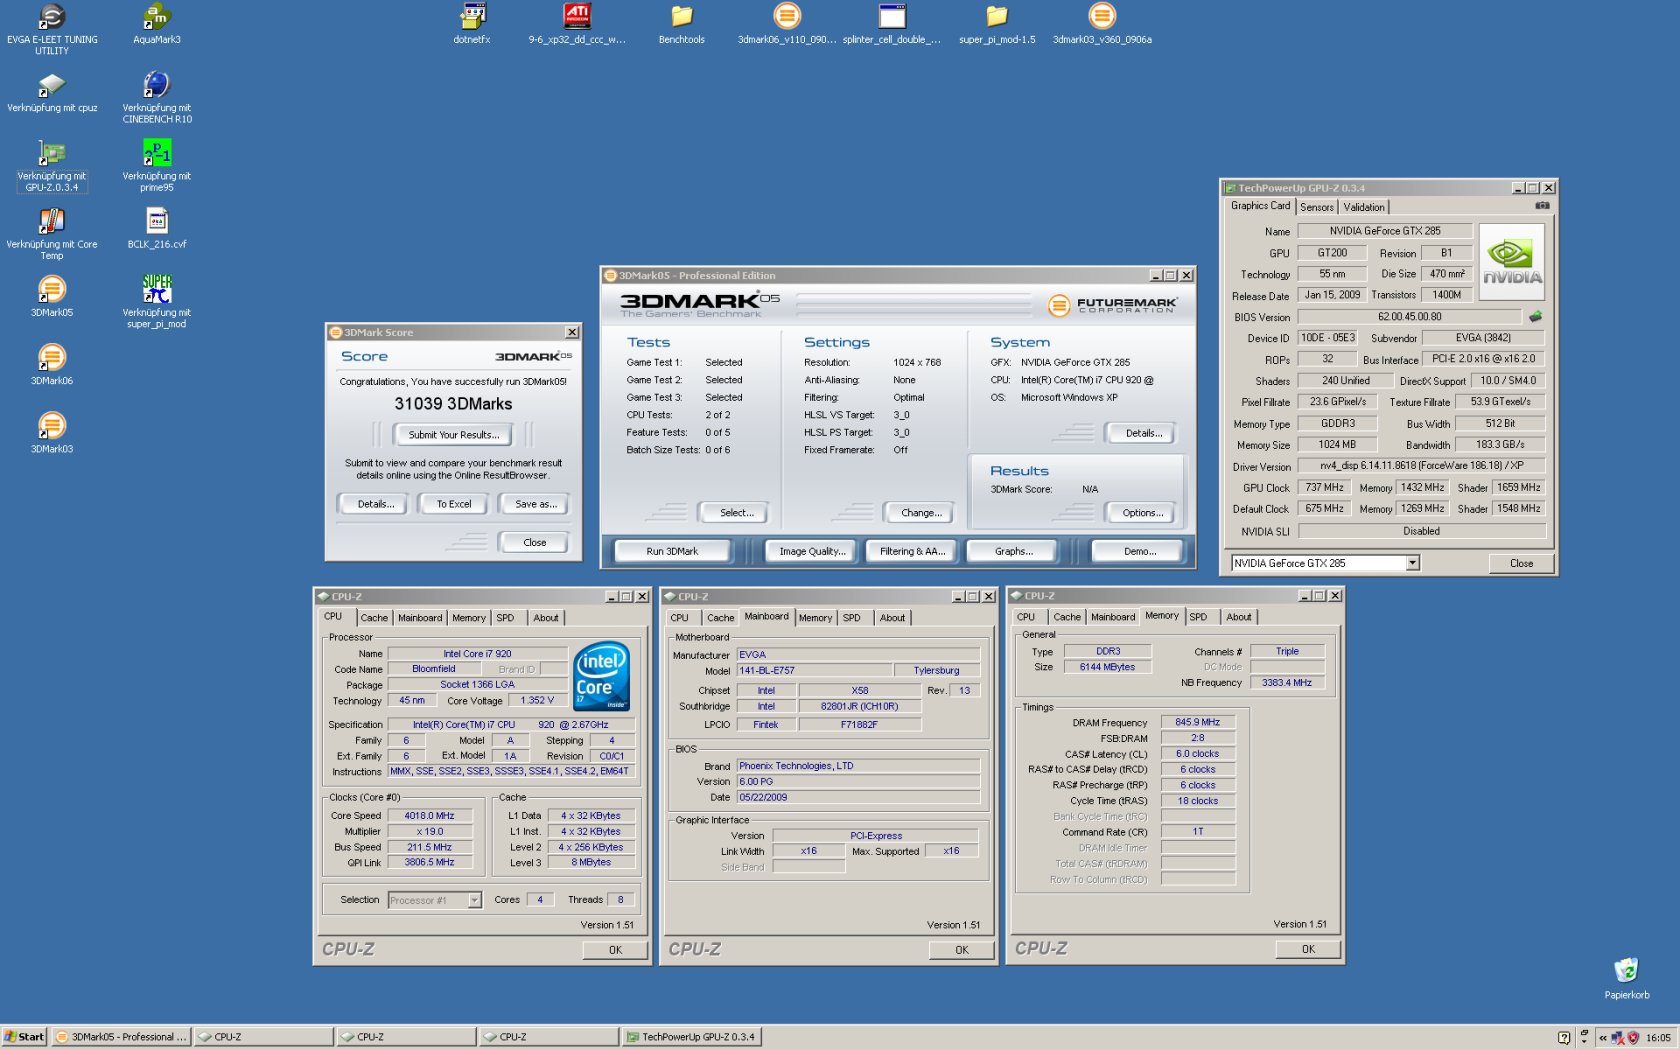This screenshot has height=1050, width=1680.
Task: Click the 31039 3DMarks score text
Action: [x=453, y=404]
